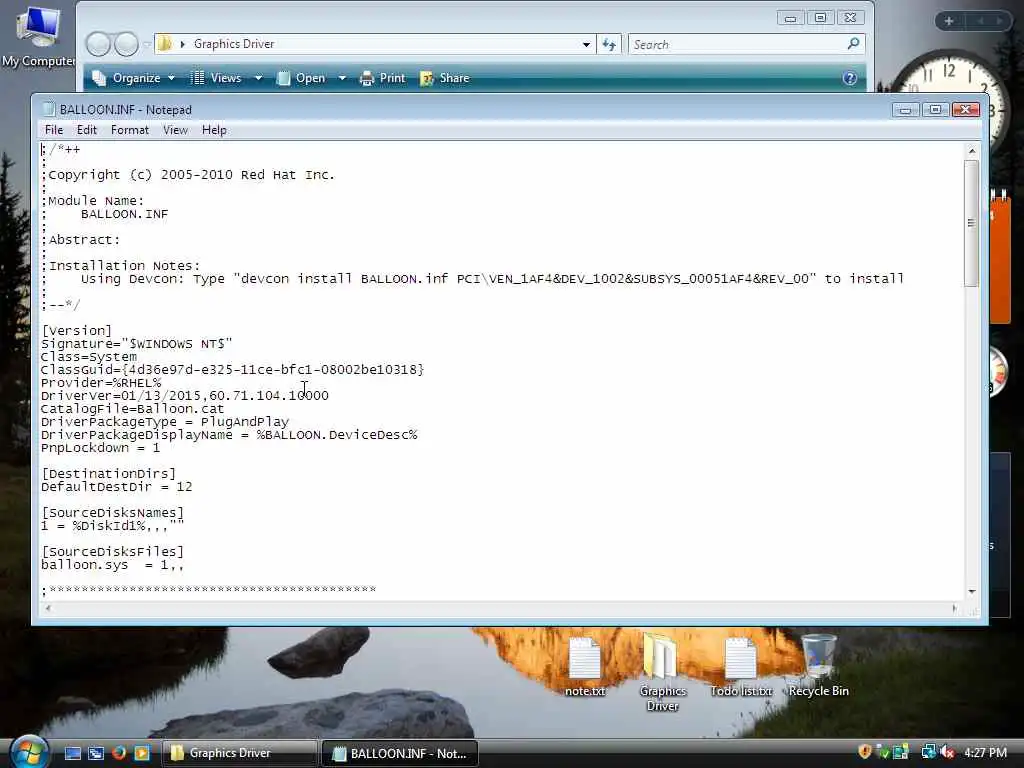Viewport: 1024px width, 768px height.
Task: Click Notepad vertical scrollbar down arrow
Action: point(972,592)
